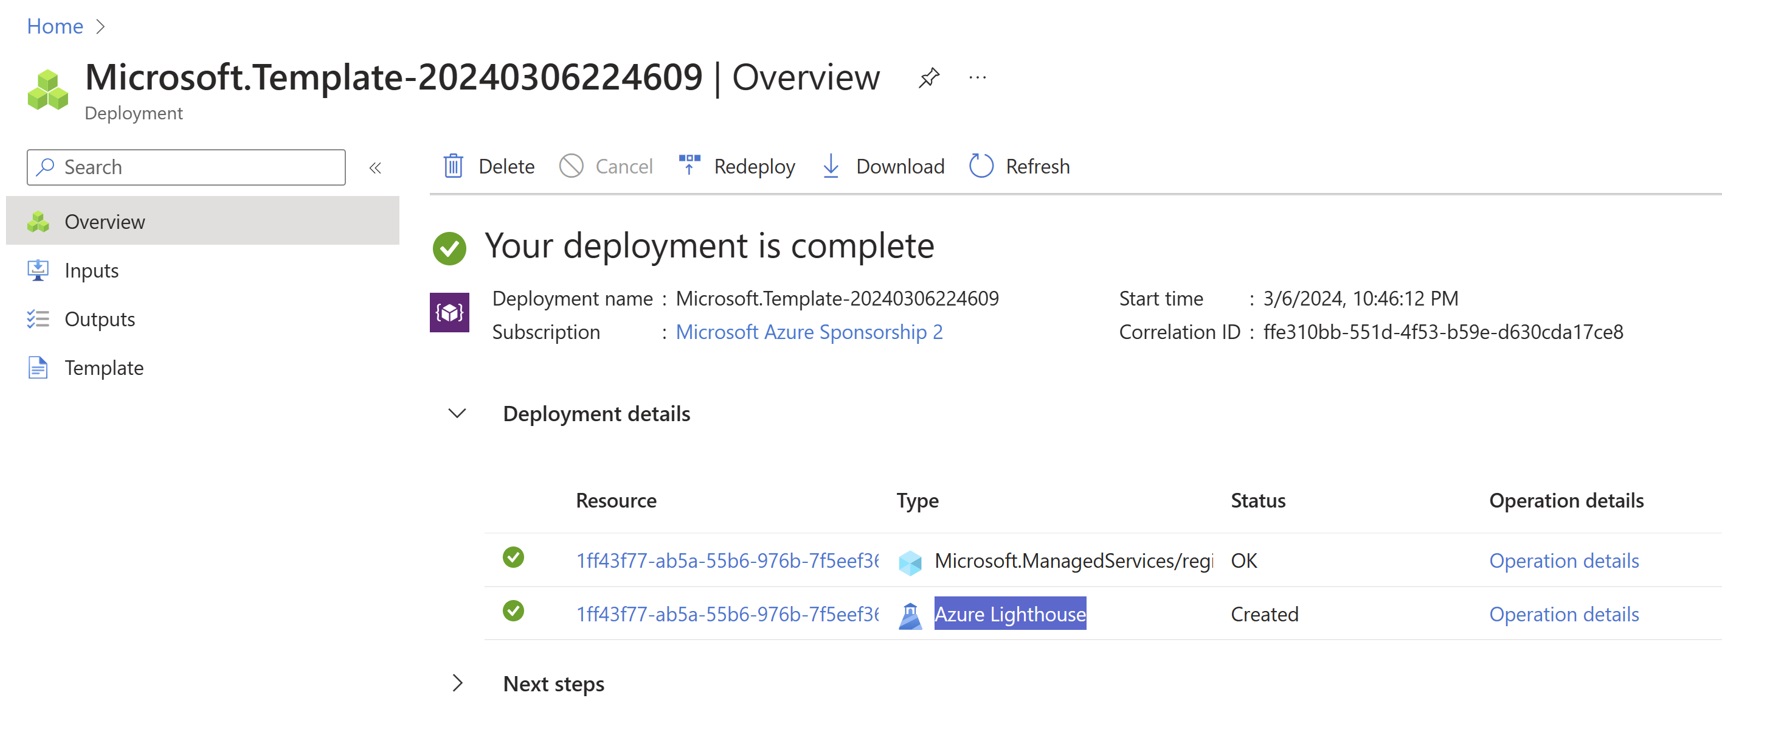Click the breadcrumb chevron after Home
This screenshot has height=751, width=1765.
click(x=100, y=27)
